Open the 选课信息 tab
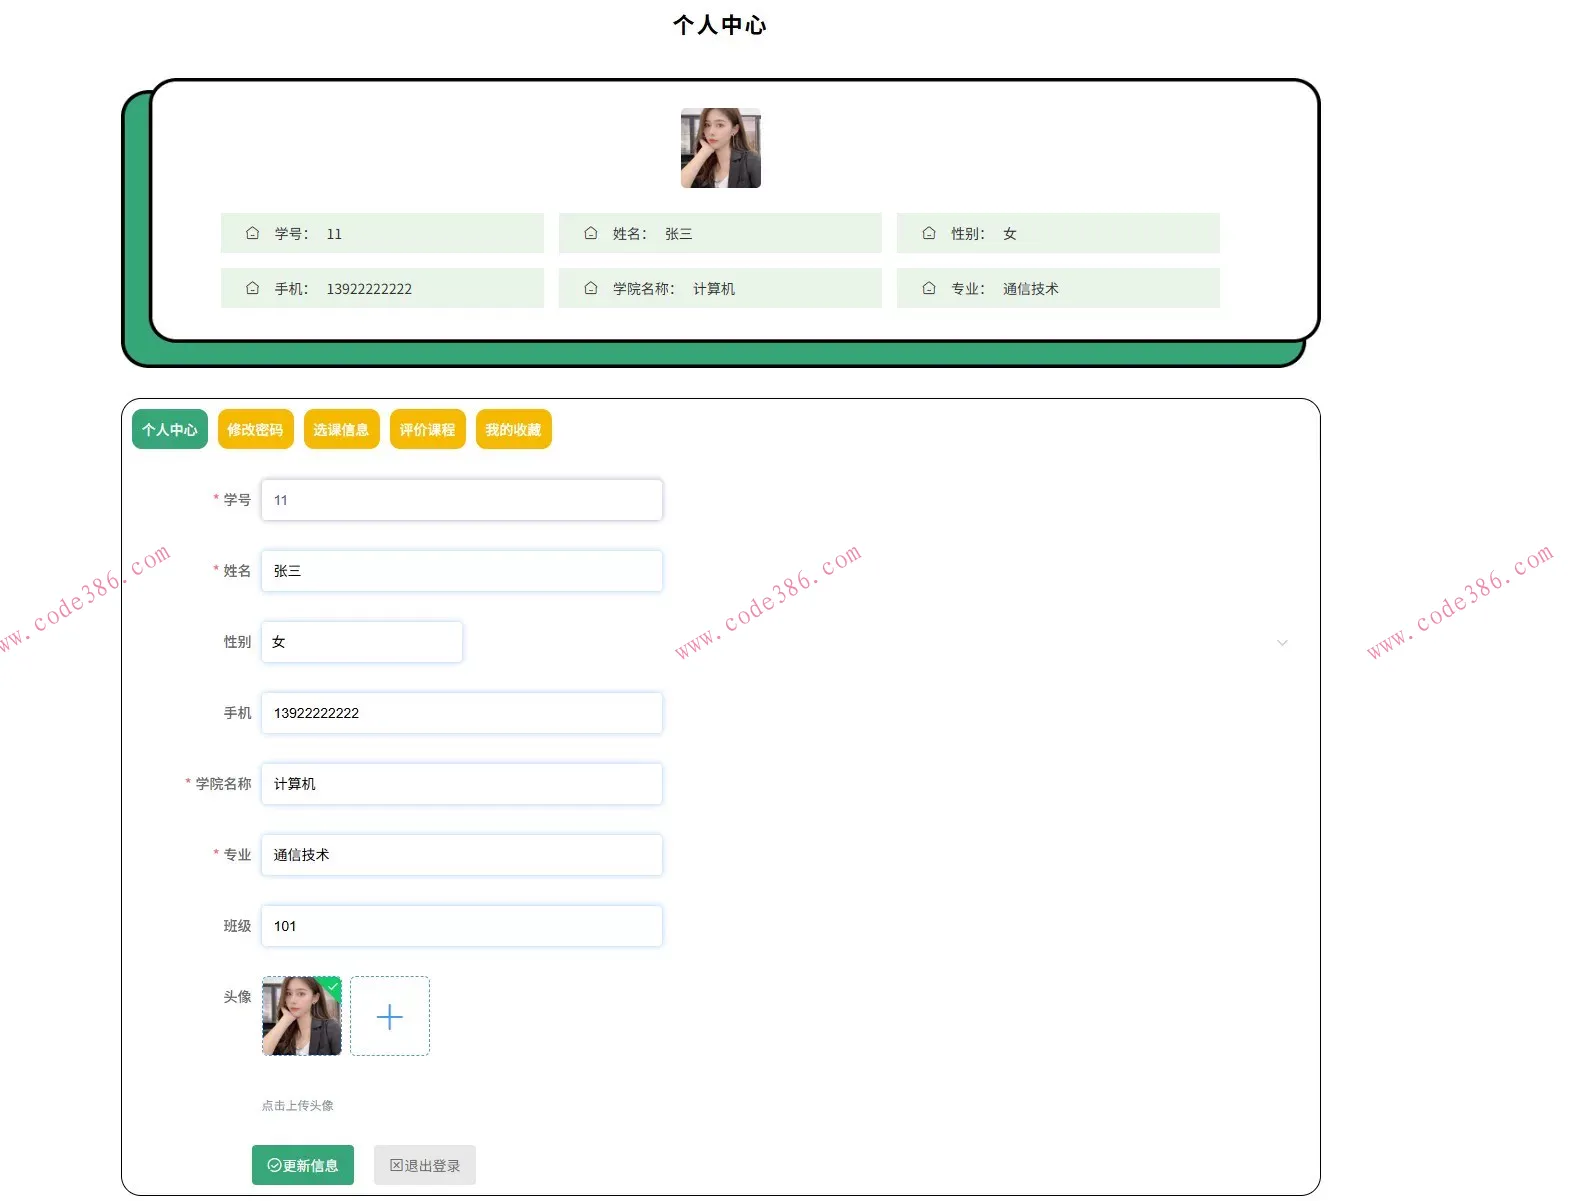Screen dimensions: 1575x1201 coord(342,430)
